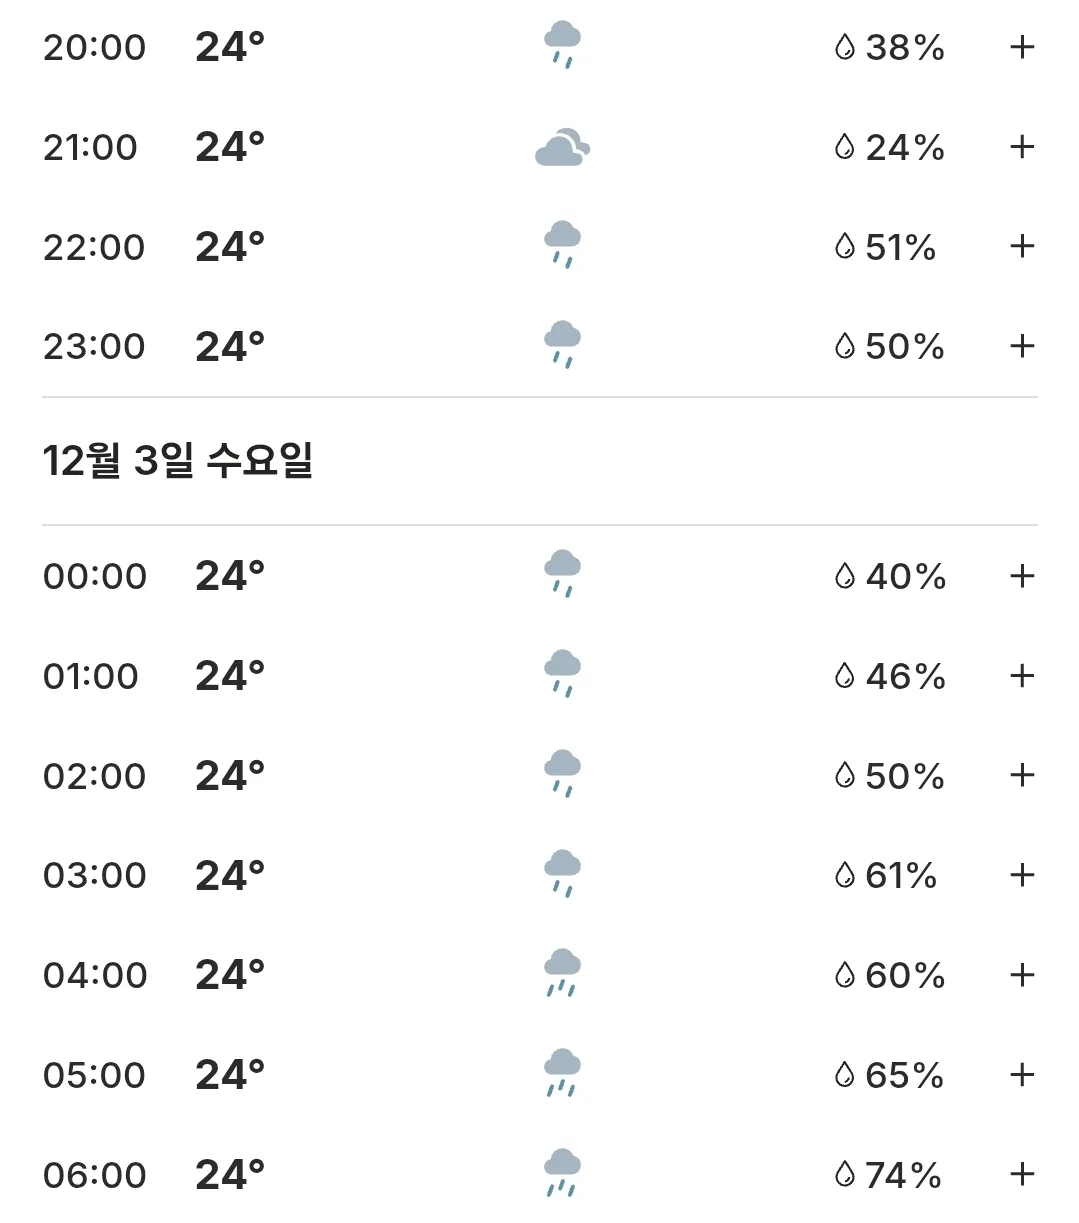
Task: Expand the 23:00 forecast with plus
Action: click(1022, 346)
